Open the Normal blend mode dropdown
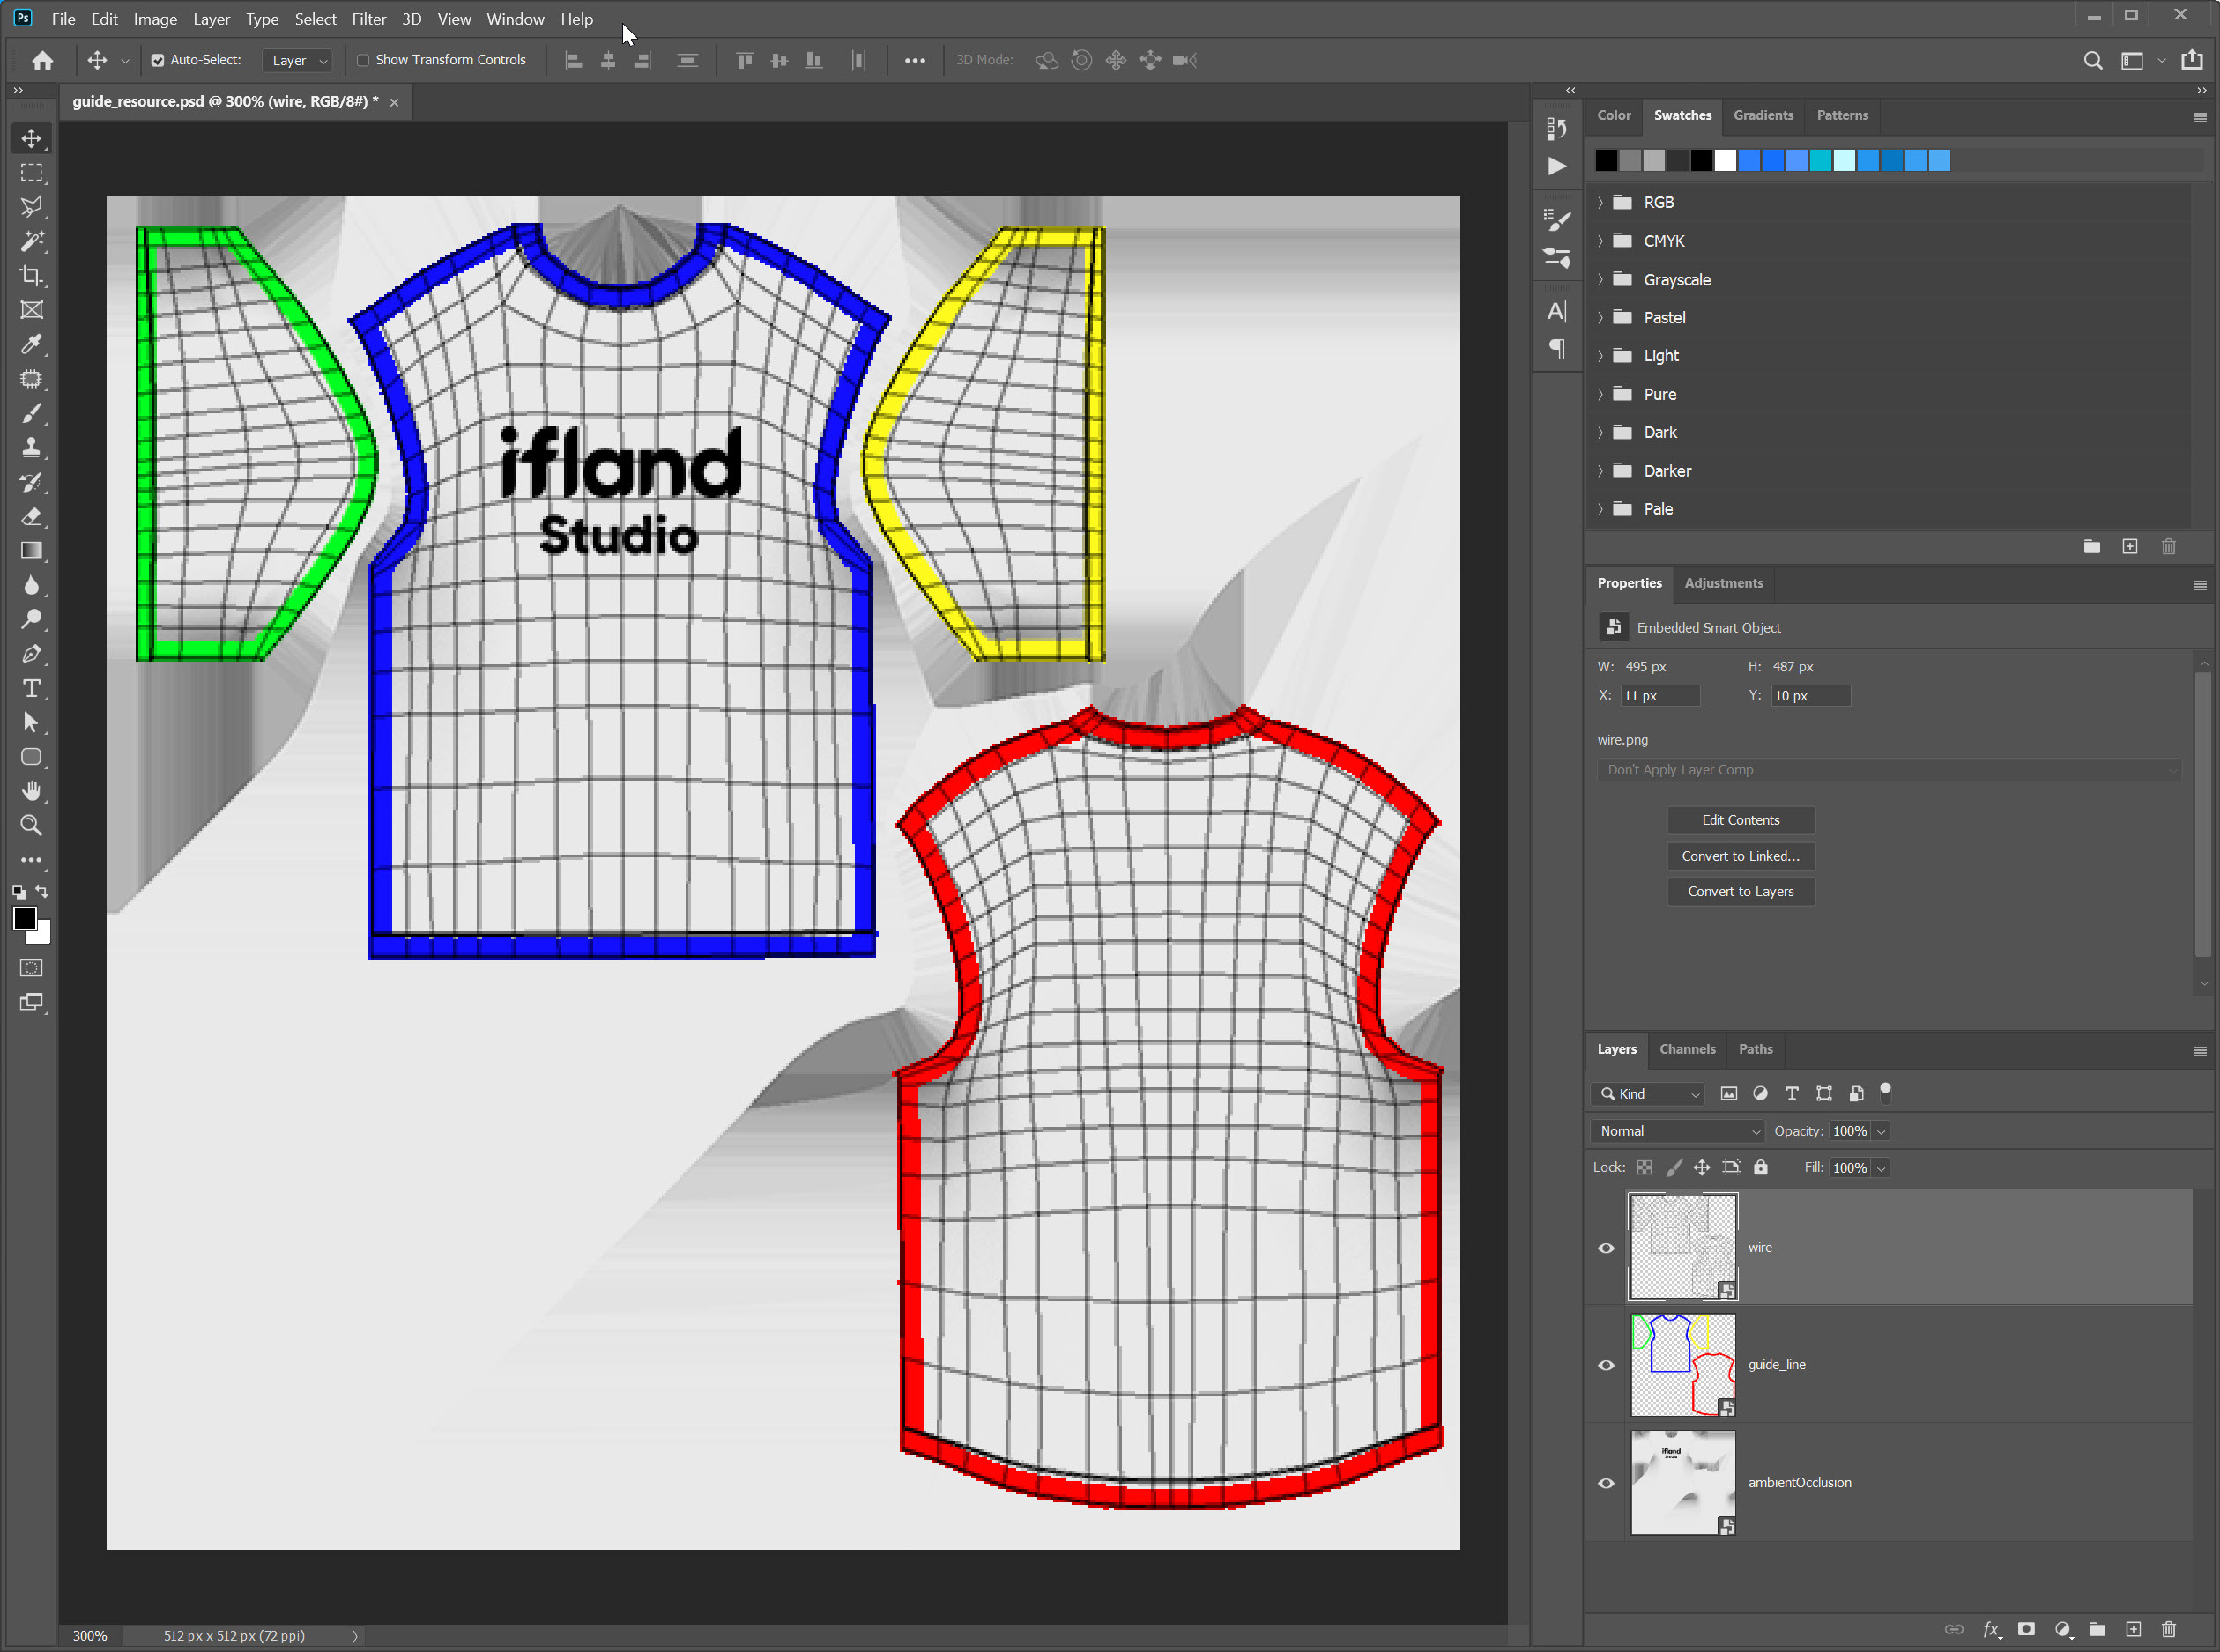Image resolution: width=2220 pixels, height=1652 pixels. (x=1677, y=1131)
